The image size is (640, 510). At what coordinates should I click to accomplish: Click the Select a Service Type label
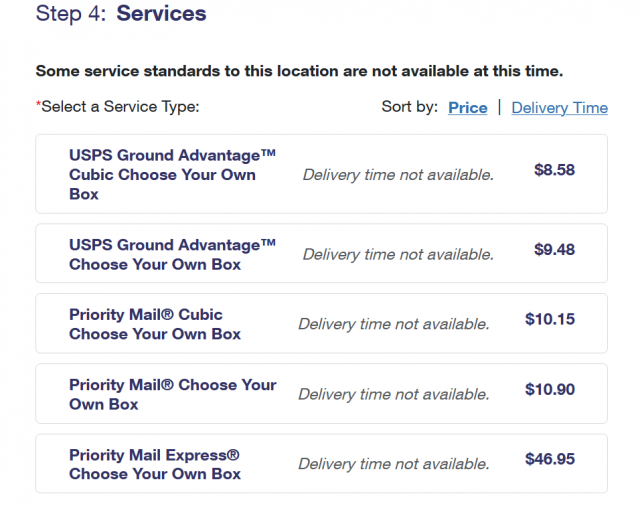tap(118, 106)
